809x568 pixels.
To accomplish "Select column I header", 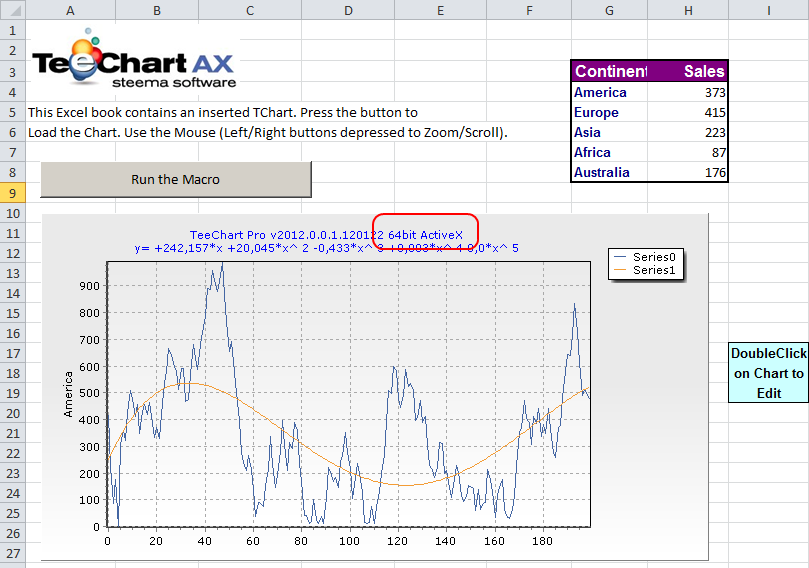I will pos(769,10).
